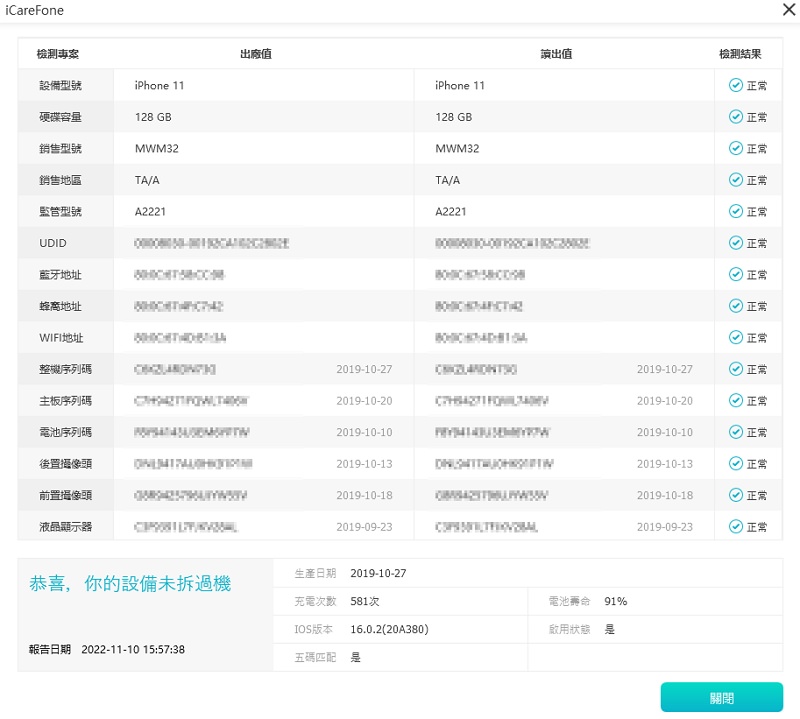Click factory date 2019-10-20 in 主板序列碼 row
800x719 pixels.
364,401
